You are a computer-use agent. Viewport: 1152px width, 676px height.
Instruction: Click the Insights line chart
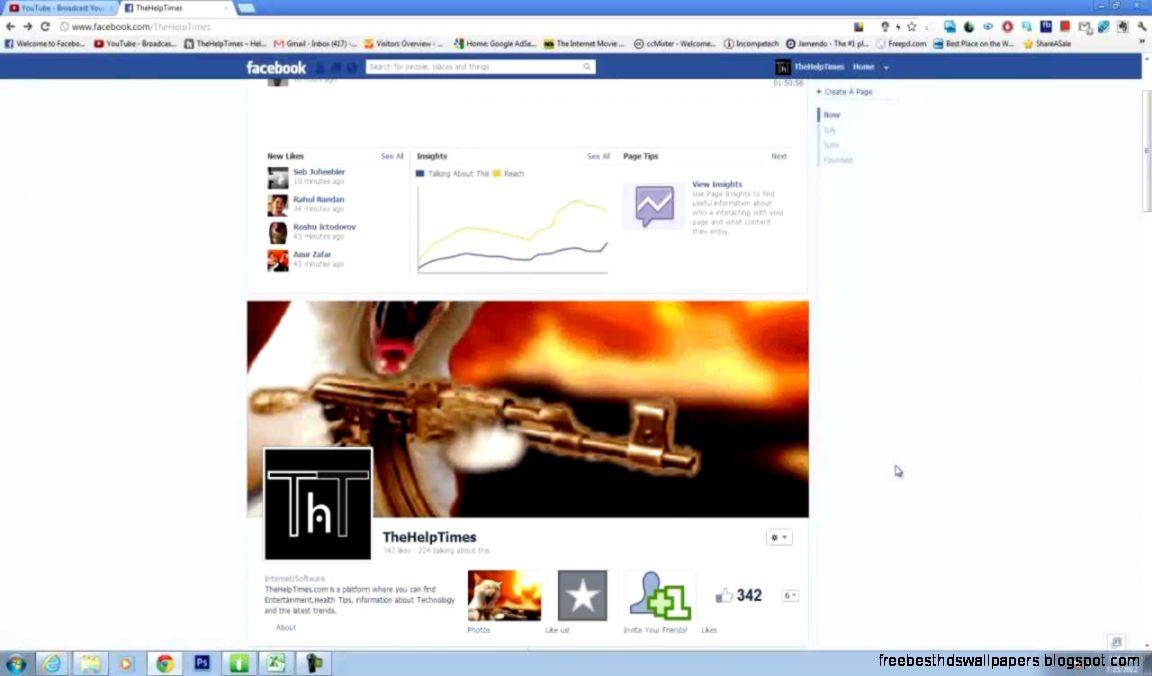coord(512,229)
